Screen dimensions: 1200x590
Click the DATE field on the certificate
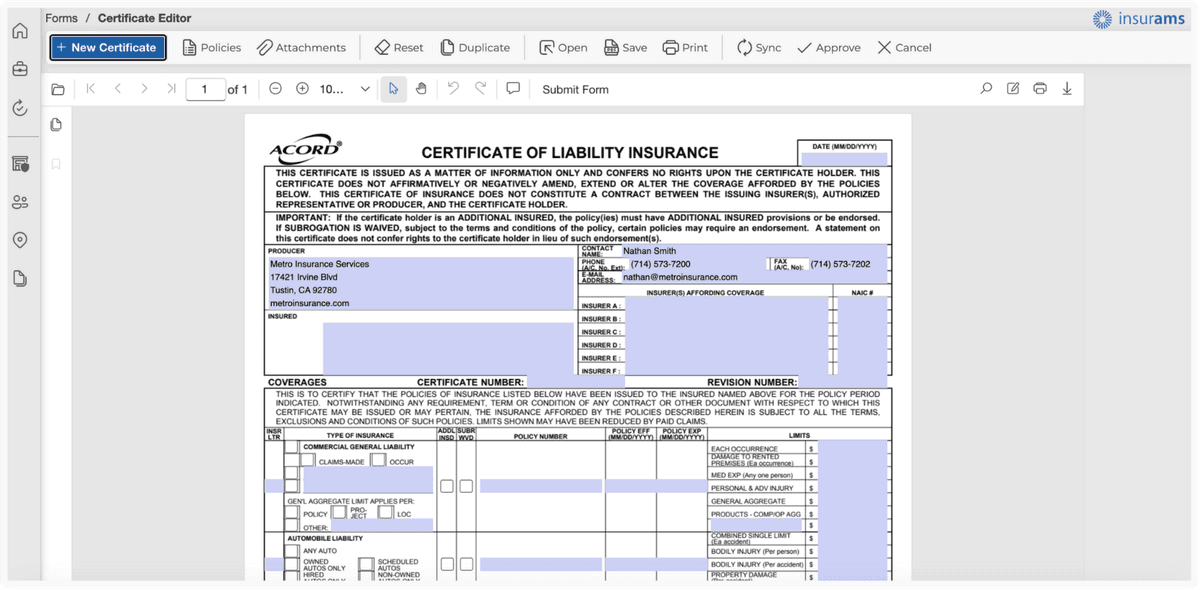[843, 159]
